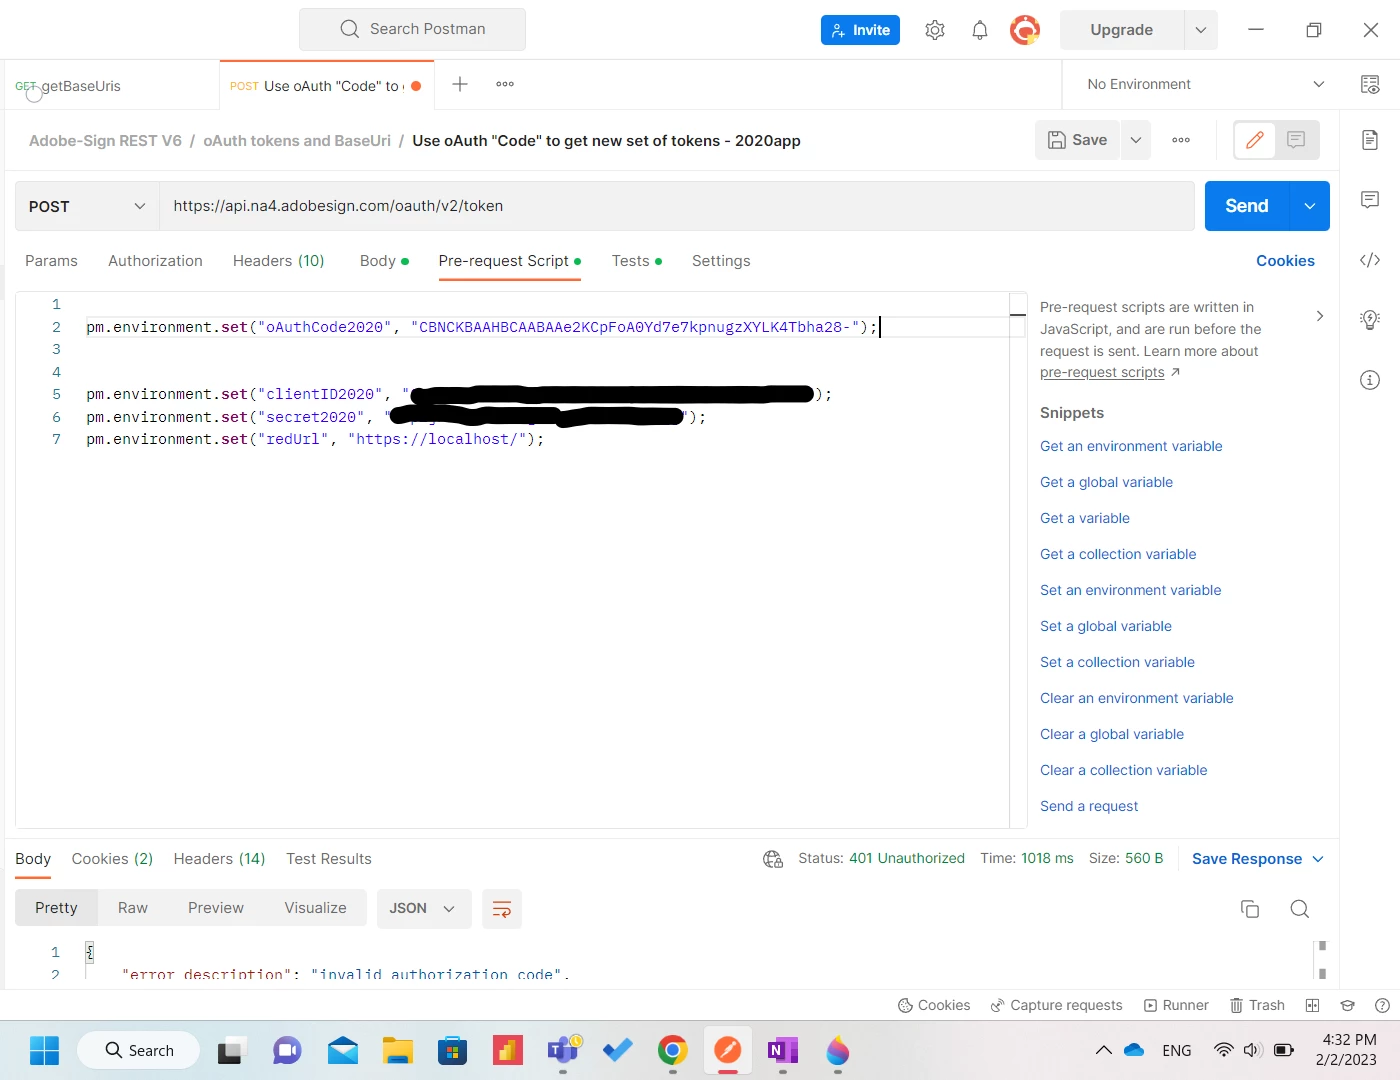The width and height of the screenshot is (1400, 1080).
Task: Open the Test Results tab
Action: click(328, 859)
